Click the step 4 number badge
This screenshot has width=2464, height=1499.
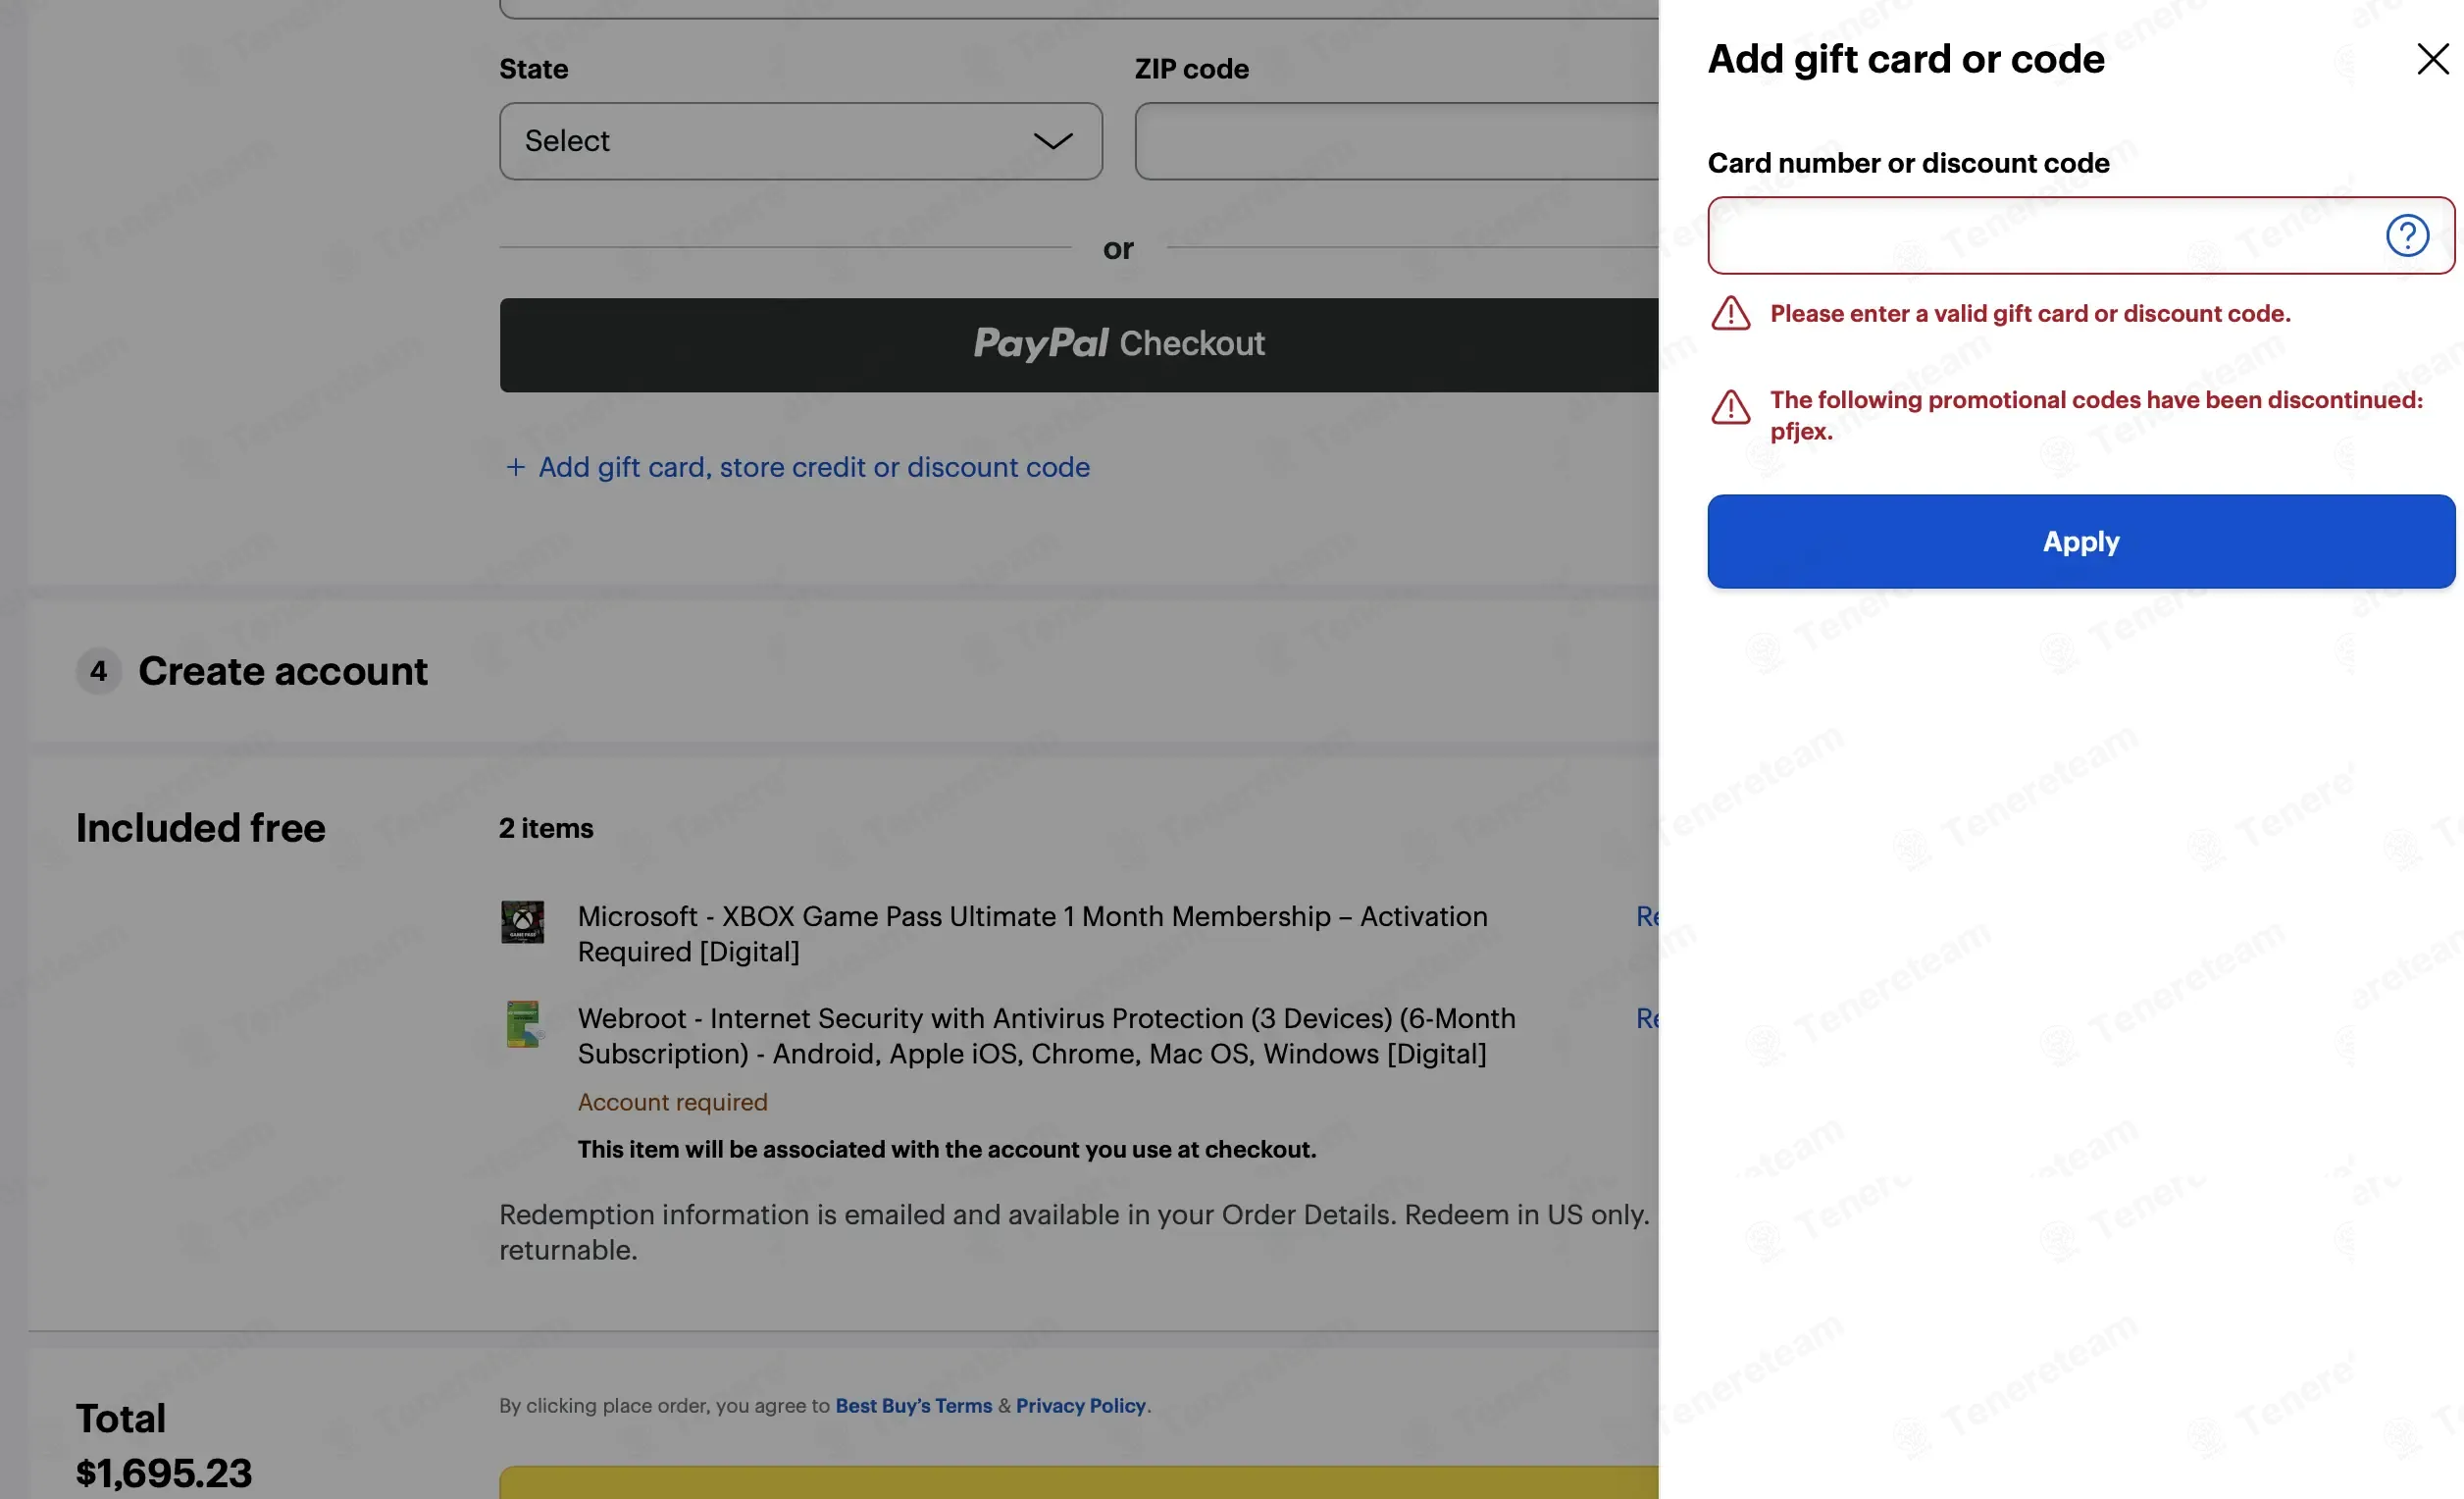tap(98, 670)
